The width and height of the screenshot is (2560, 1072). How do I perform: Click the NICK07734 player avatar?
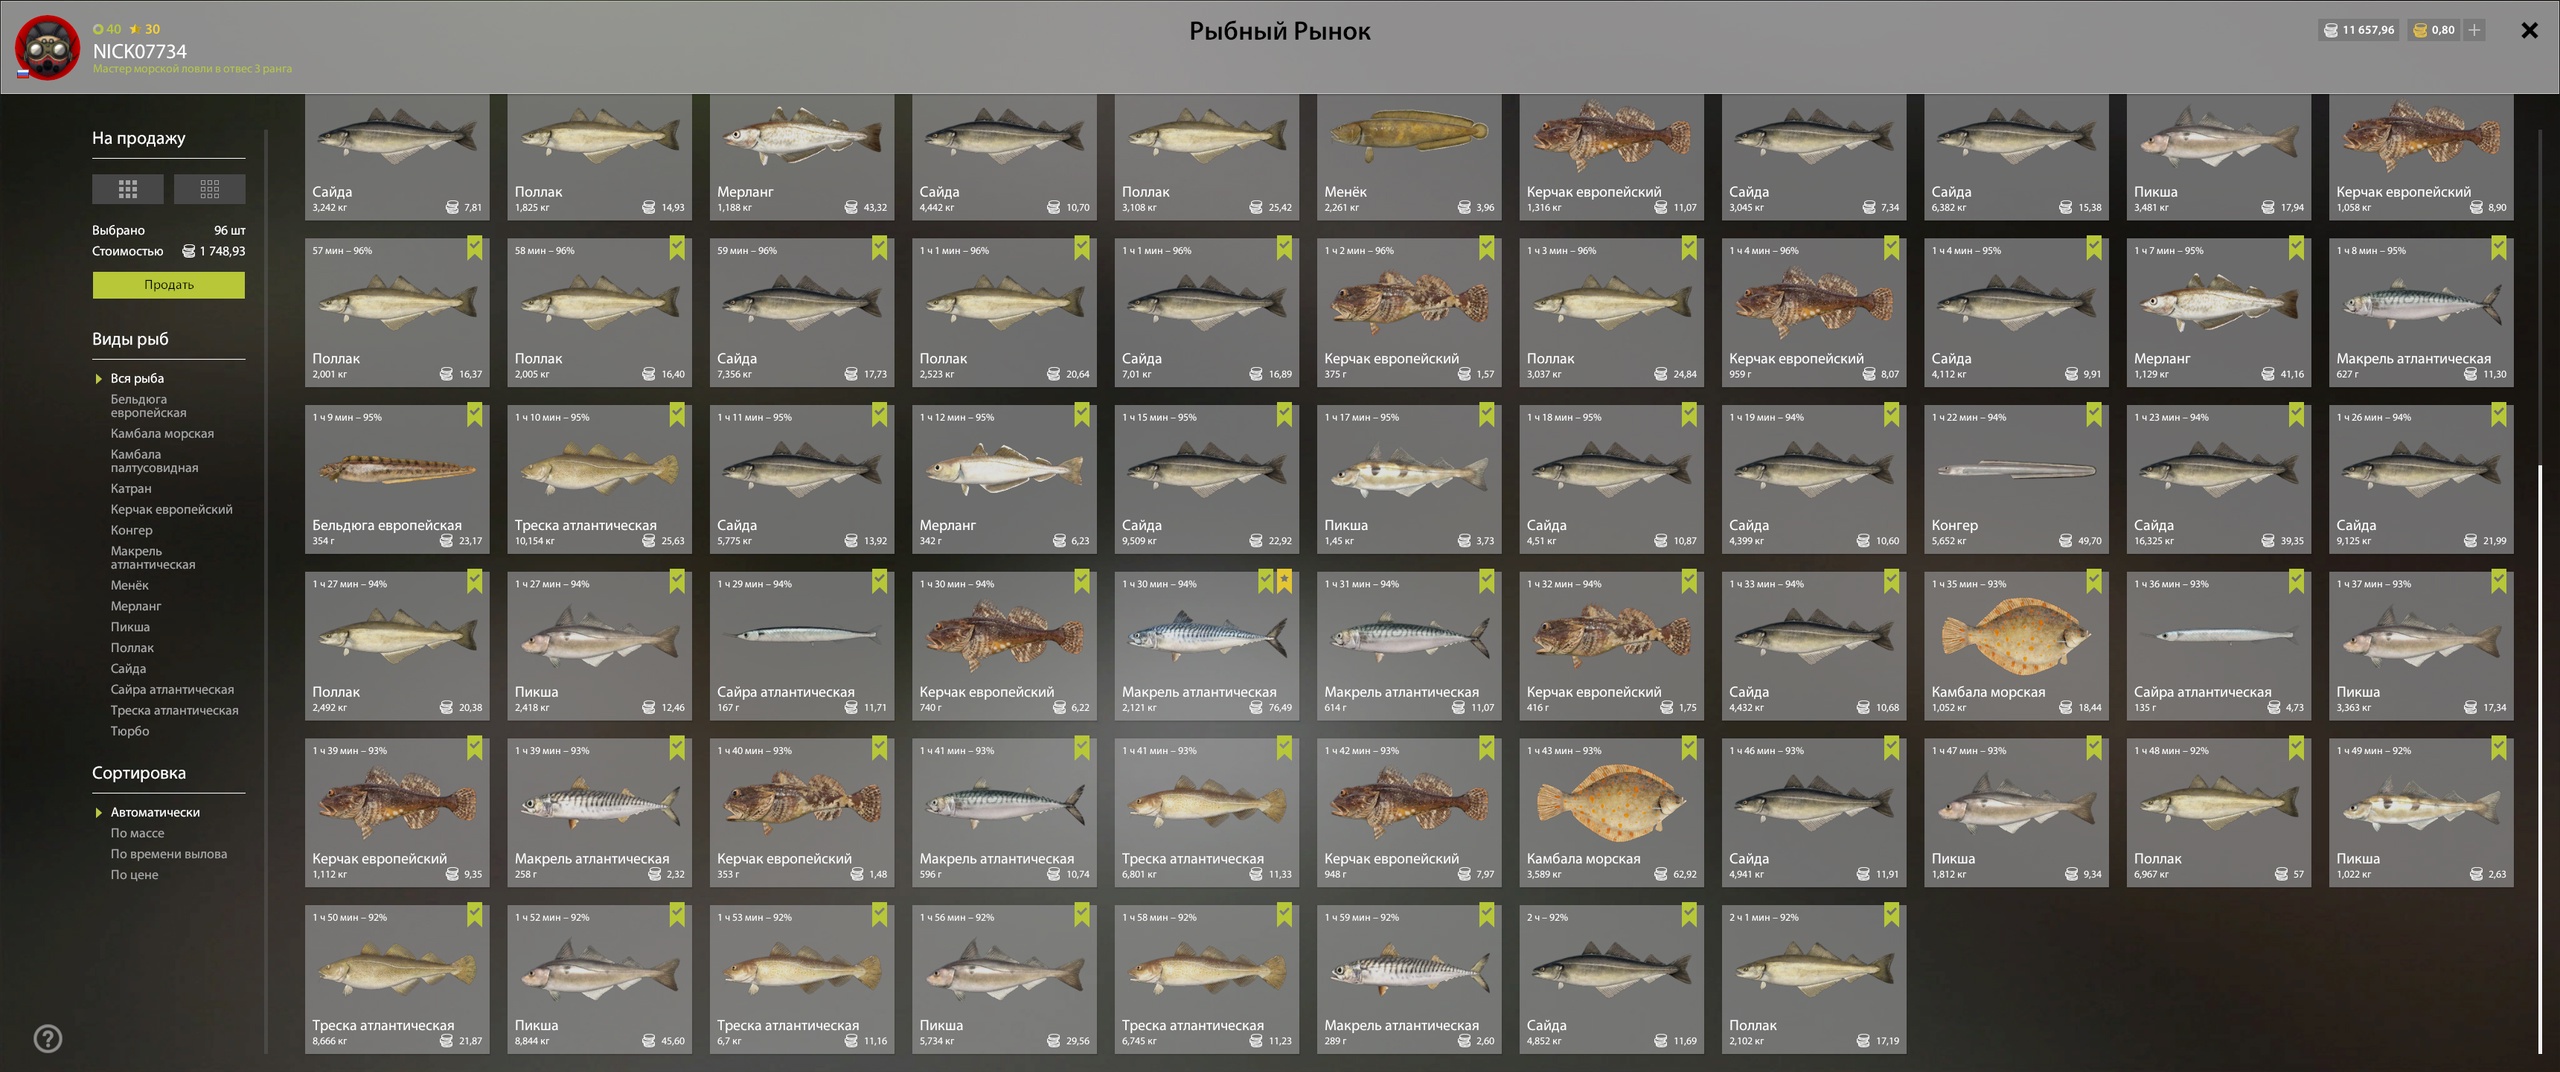(x=47, y=47)
